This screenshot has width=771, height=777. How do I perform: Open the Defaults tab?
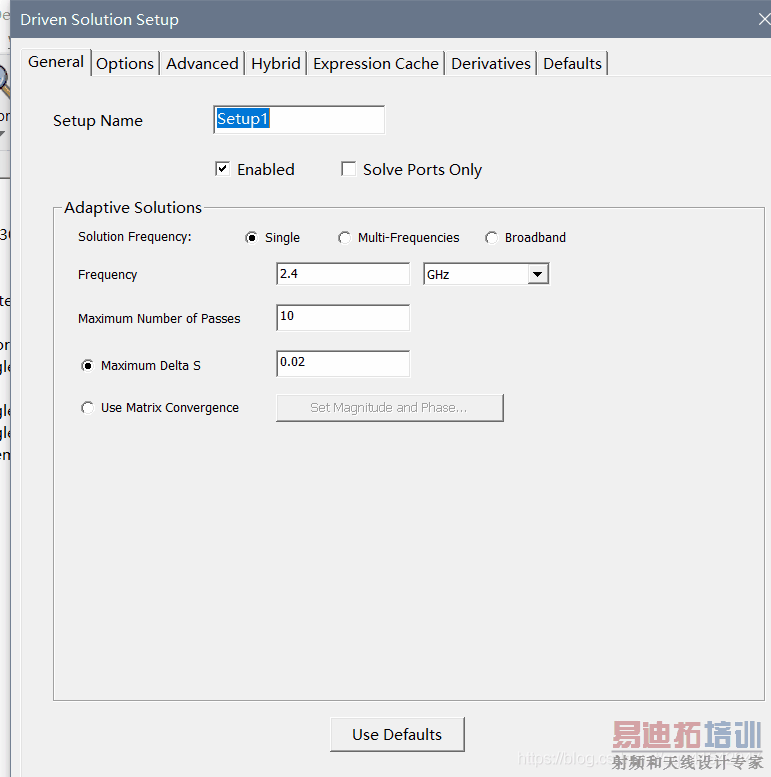pyautogui.click(x=572, y=64)
